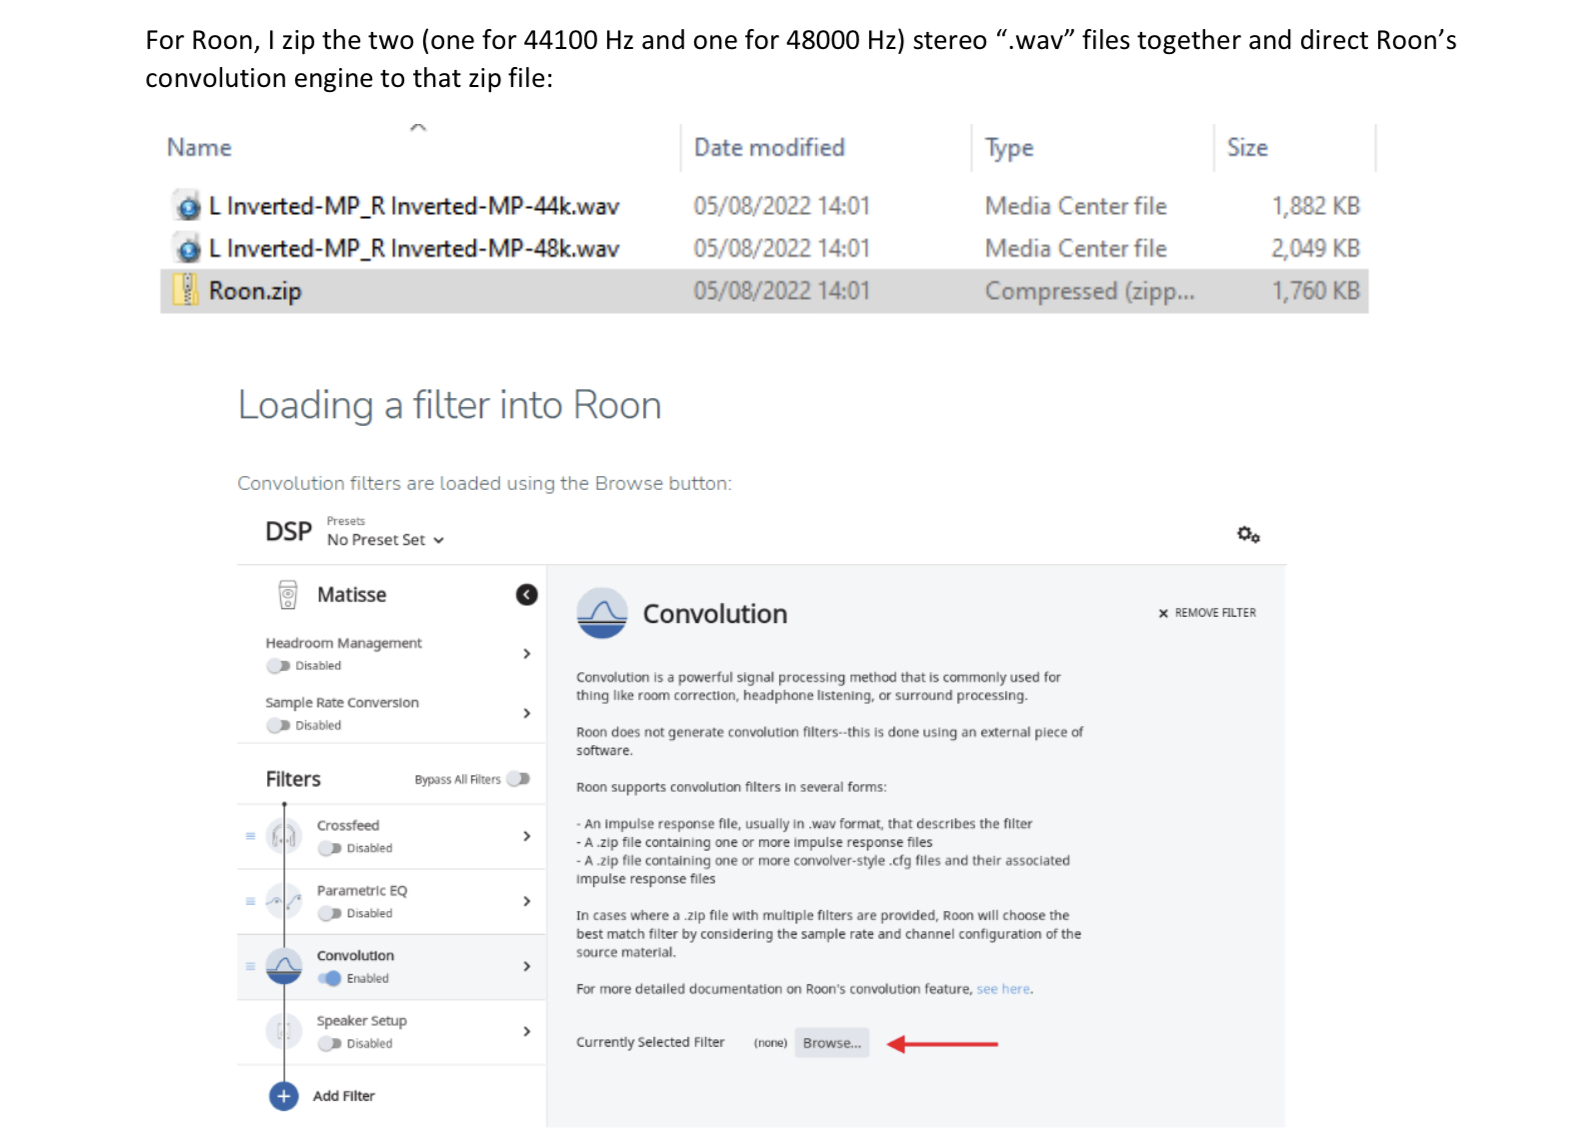Viewport: 1594px width, 1141px height.
Task: Enable the Parametric EQ toggle
Action: pyautogui.click(x=330, y=914)
